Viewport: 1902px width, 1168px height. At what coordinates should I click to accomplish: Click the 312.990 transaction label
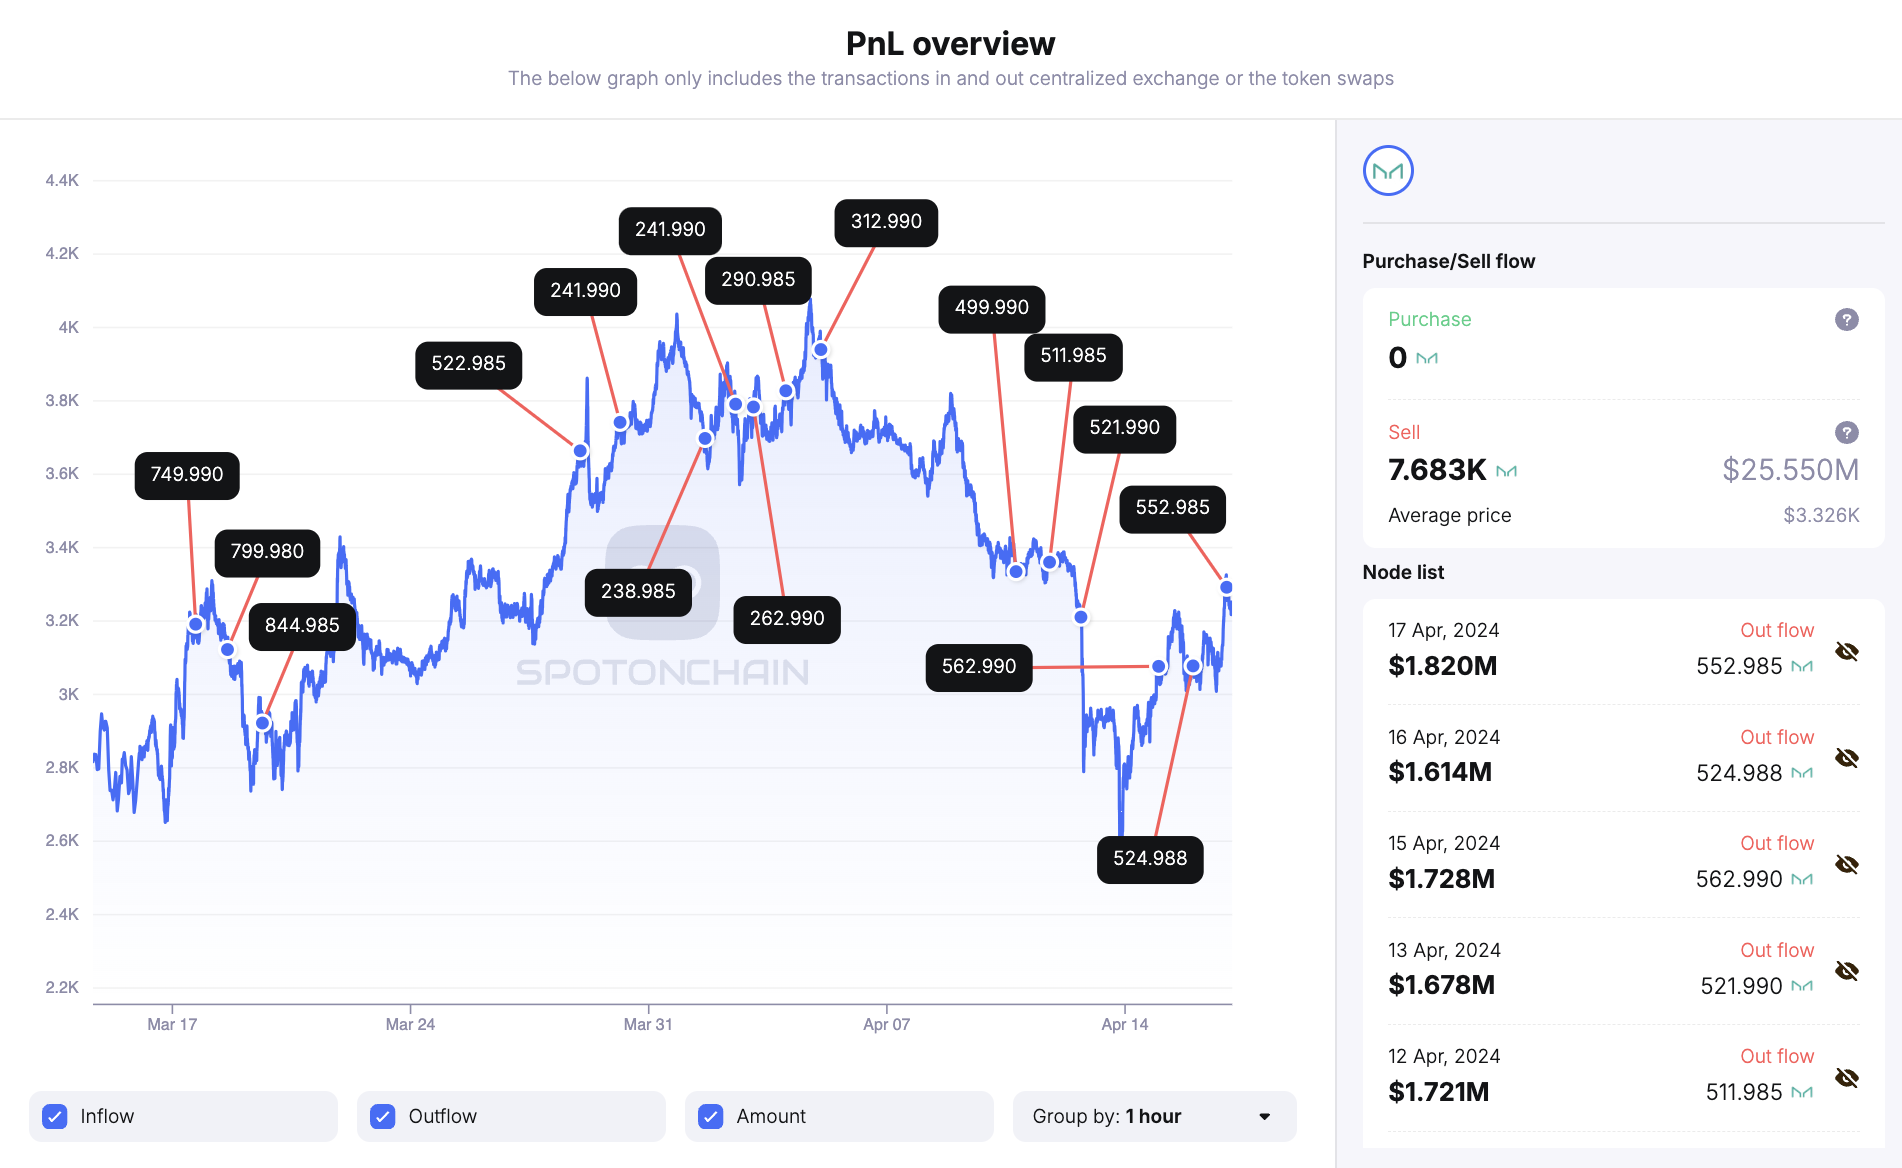coord(886,222)
